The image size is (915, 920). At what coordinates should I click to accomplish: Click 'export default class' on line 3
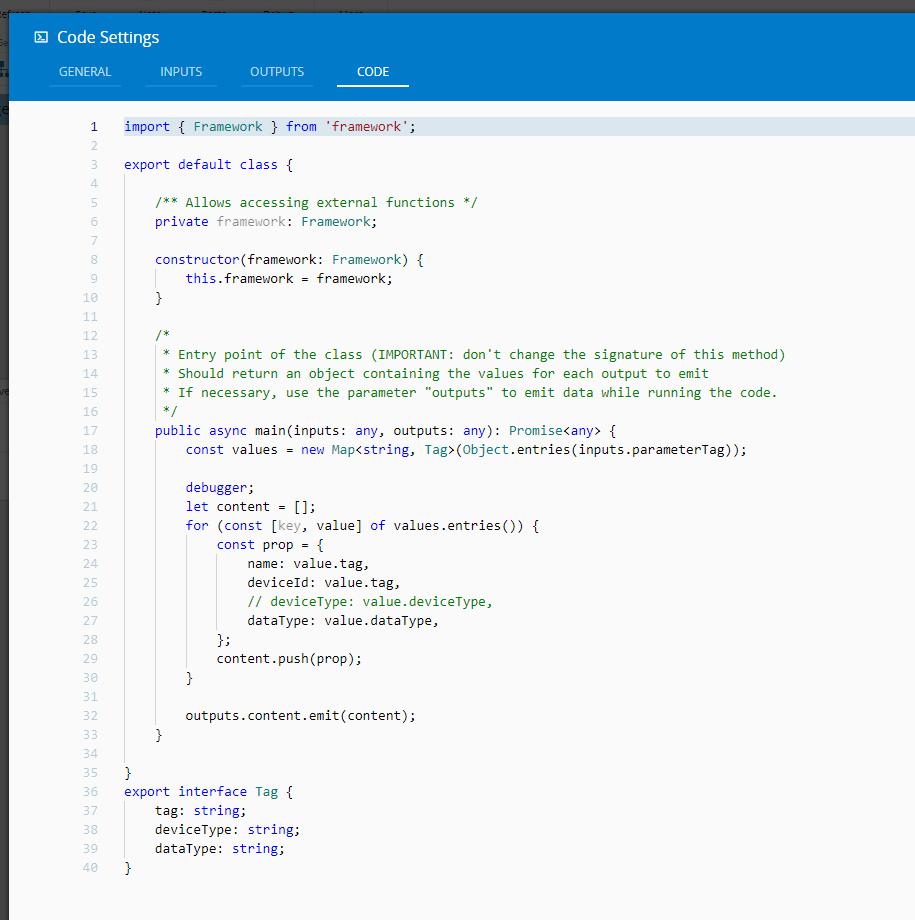[200, 165]
